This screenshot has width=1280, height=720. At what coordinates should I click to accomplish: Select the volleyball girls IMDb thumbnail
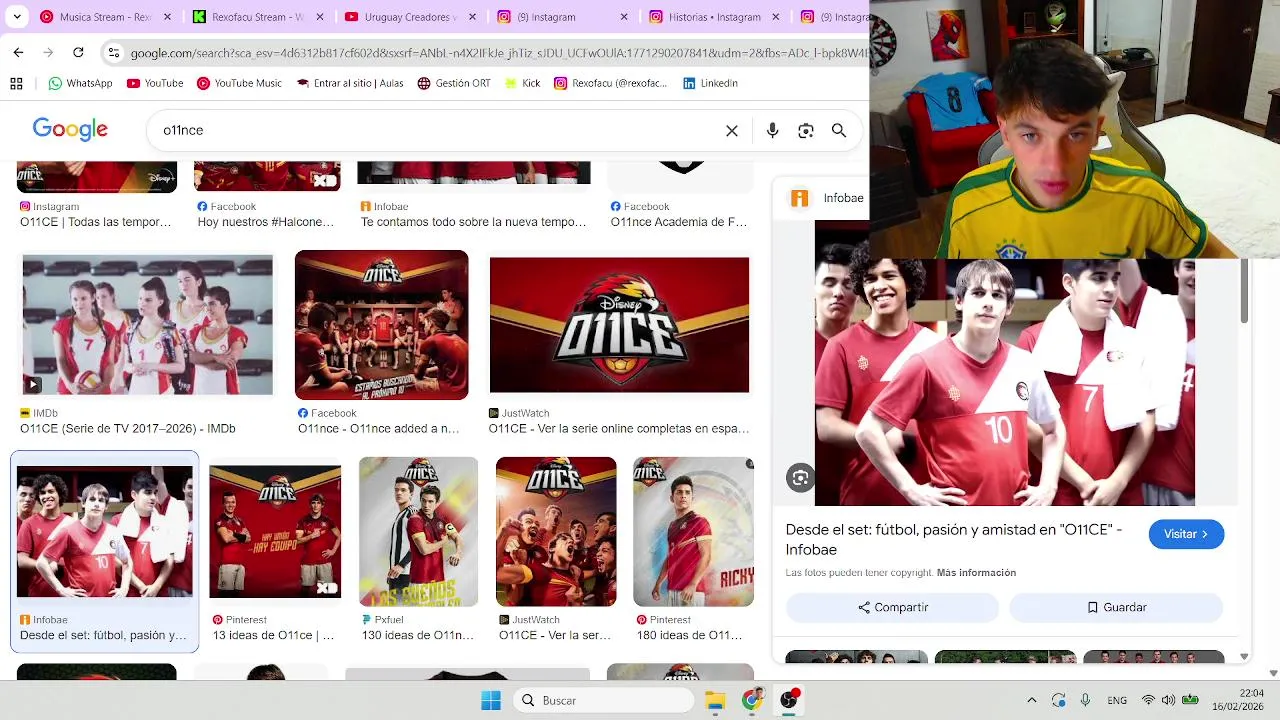[x=147, y=325]
